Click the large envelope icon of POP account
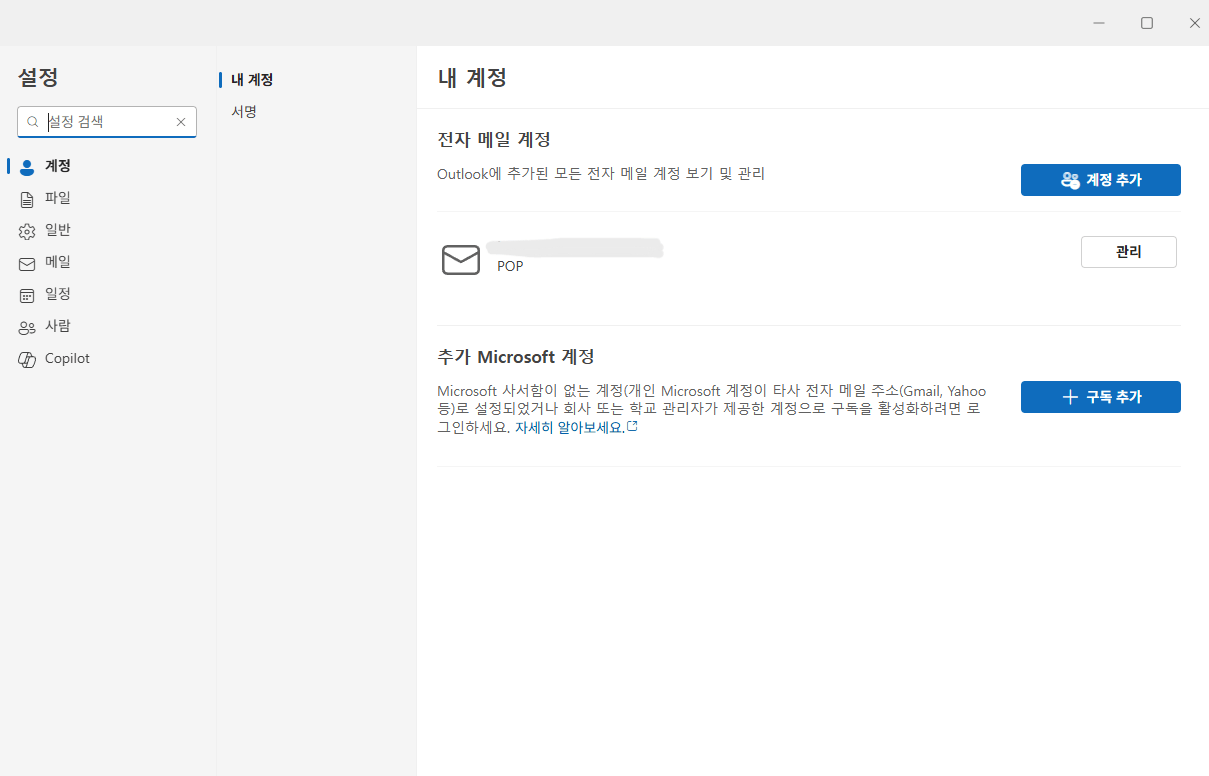The image size is (1209, 776). pos(461,260)
